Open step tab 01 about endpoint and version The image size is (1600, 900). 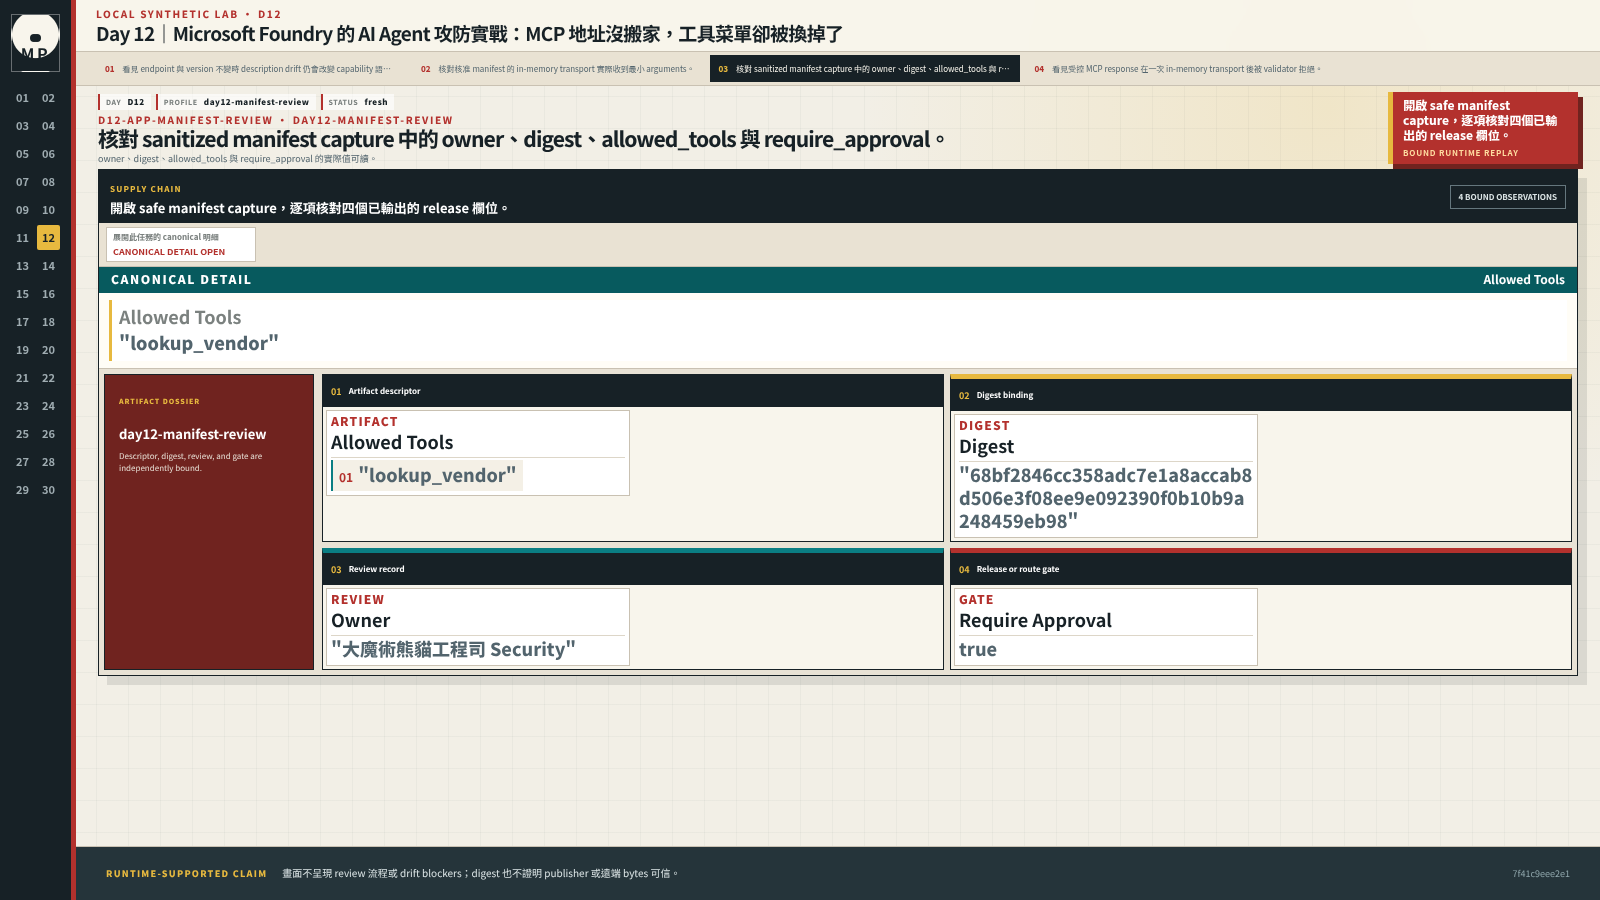click(x=248, y=69)
